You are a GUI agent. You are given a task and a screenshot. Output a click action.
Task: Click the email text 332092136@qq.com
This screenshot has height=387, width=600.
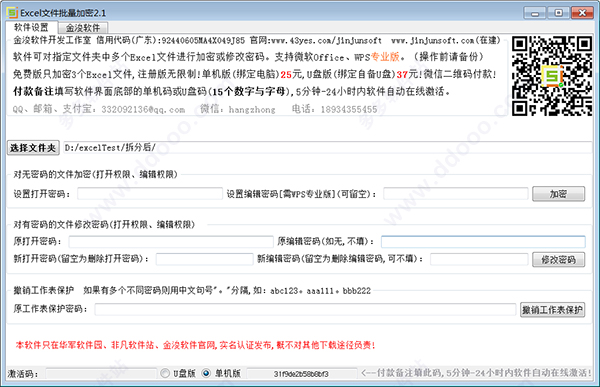(x=143, y=110)
